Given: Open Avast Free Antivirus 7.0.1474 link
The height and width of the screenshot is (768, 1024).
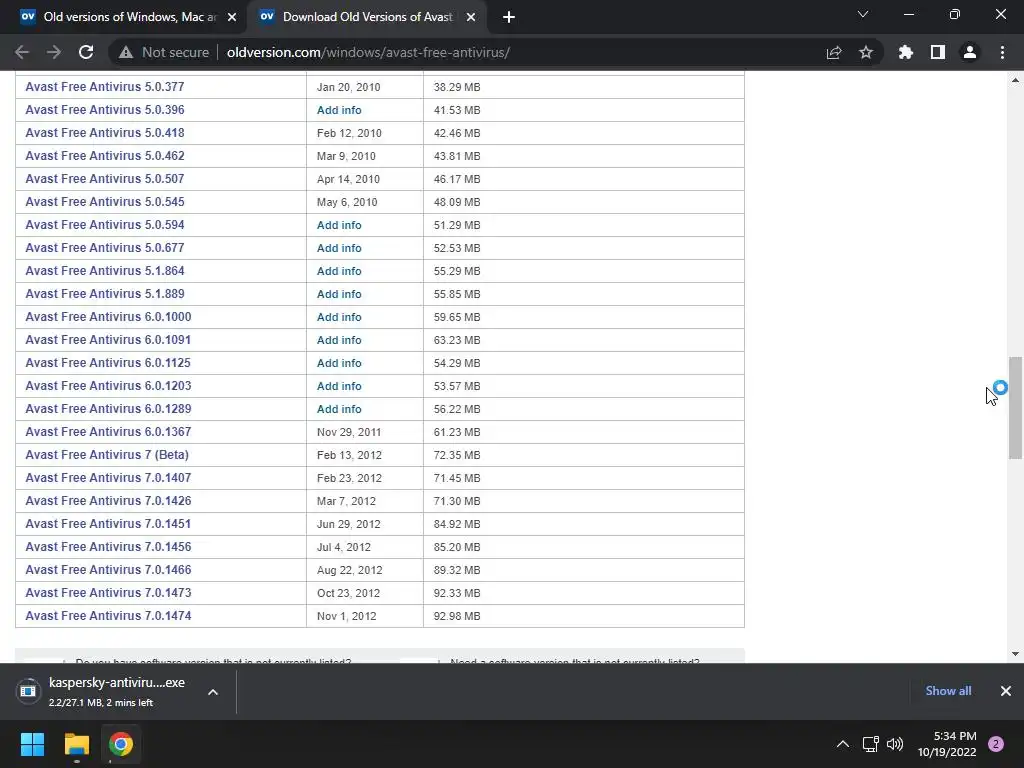Looking at the screenshot, I should pyautogui.click(x=108, y=616).
